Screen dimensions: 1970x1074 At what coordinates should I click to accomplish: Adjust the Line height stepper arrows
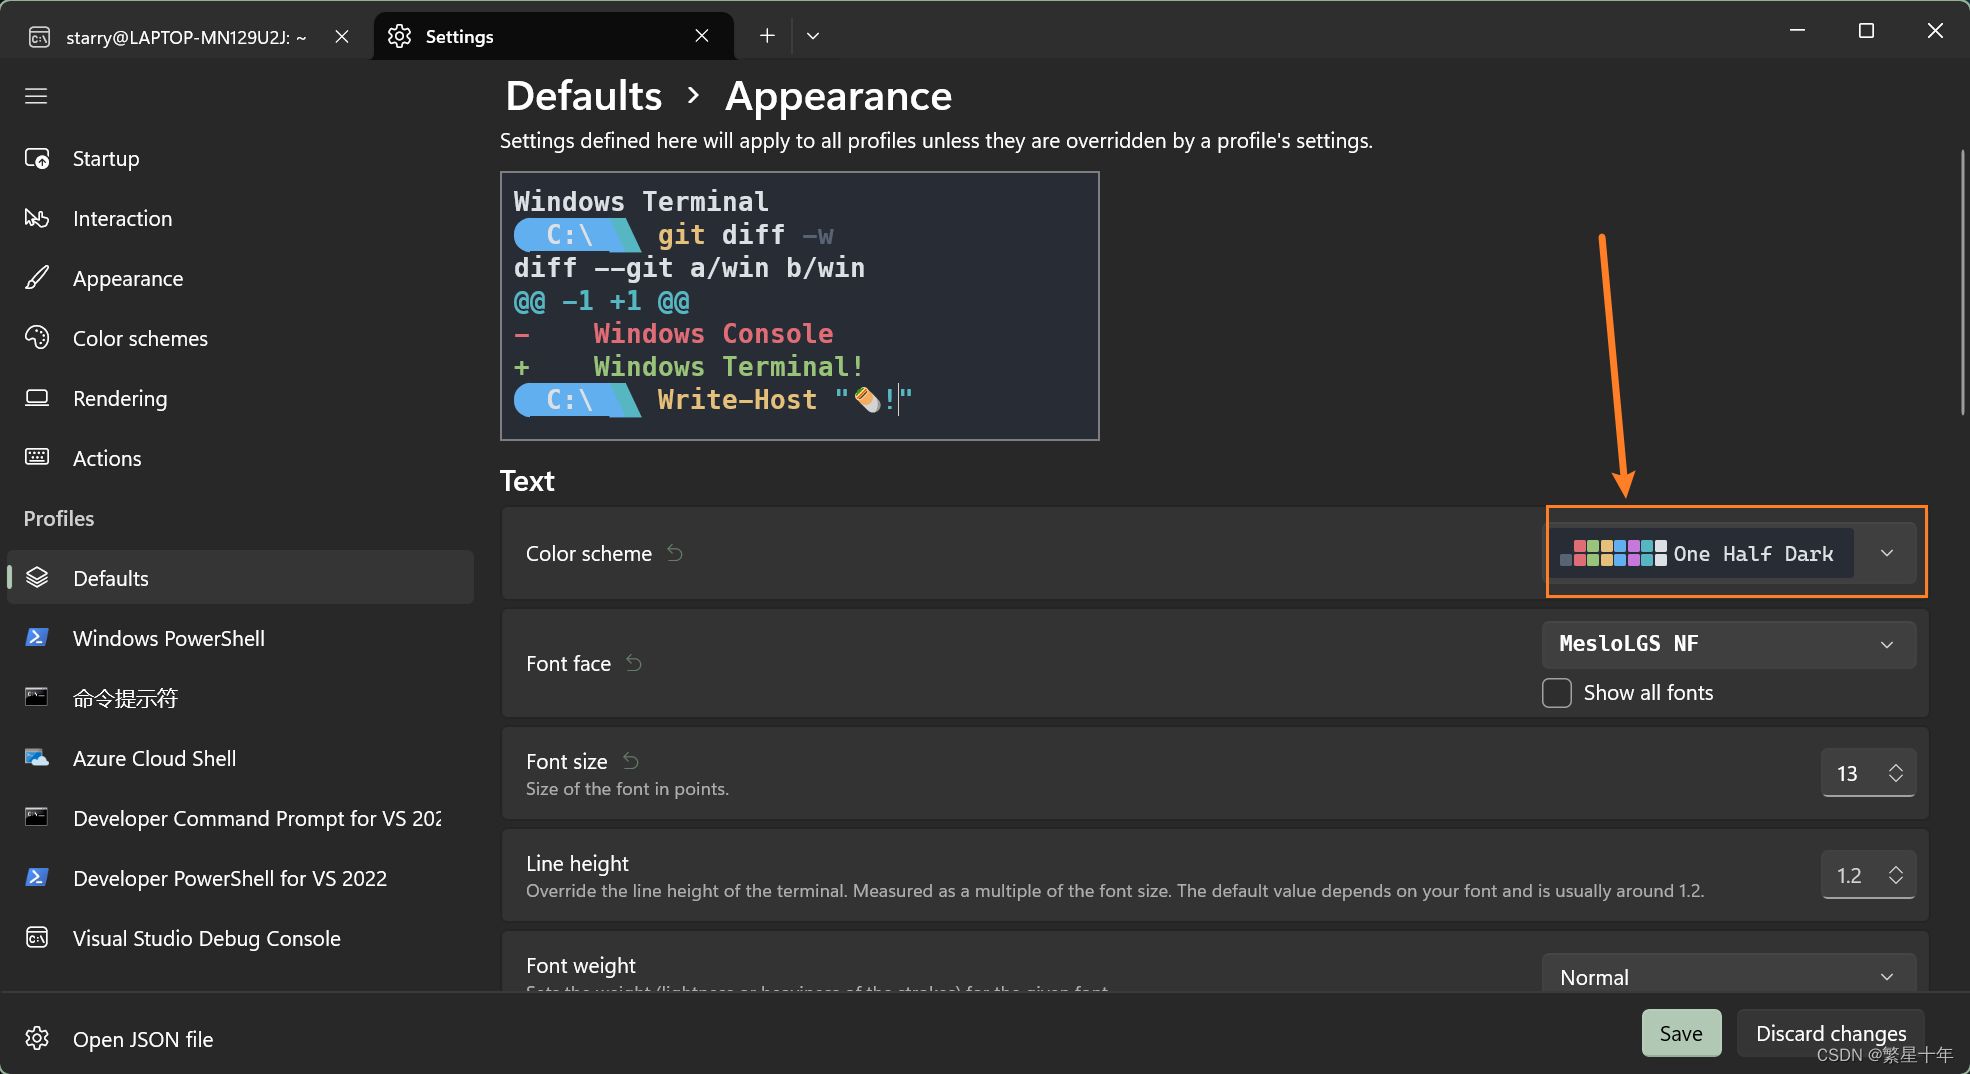1895,875
